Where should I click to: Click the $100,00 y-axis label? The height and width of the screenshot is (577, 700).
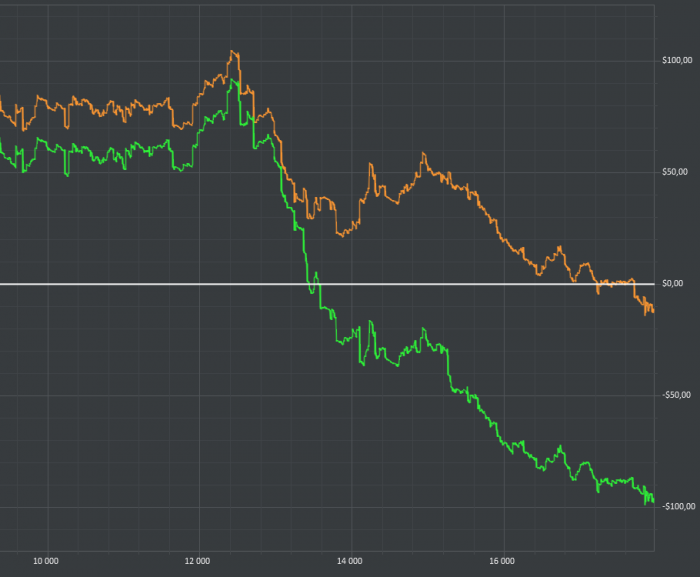(x=677, y=60)
